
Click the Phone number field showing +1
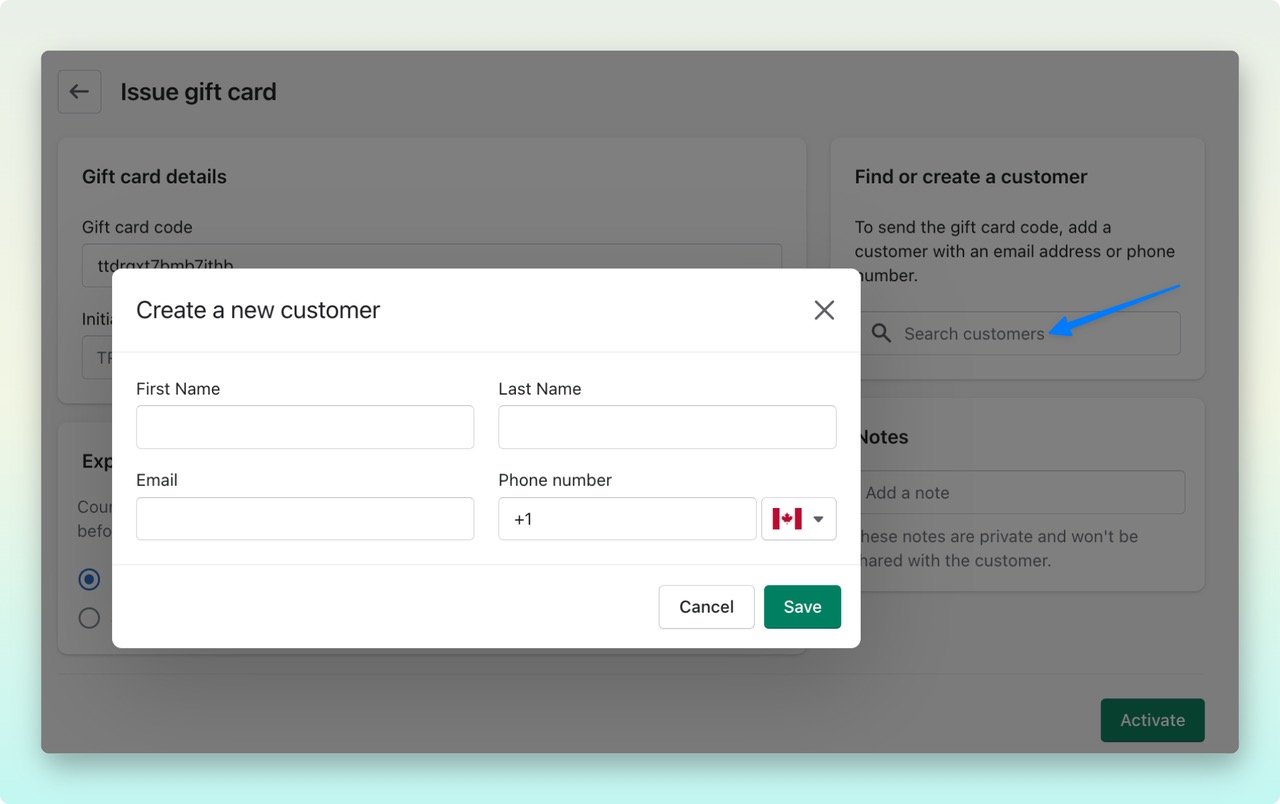627,518
